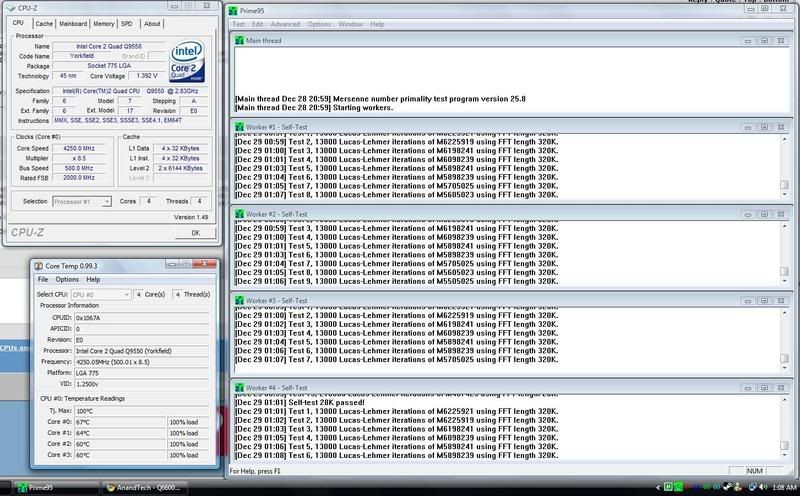
Task: Click the Worker #1 window icon
Action: click(238, 126)
